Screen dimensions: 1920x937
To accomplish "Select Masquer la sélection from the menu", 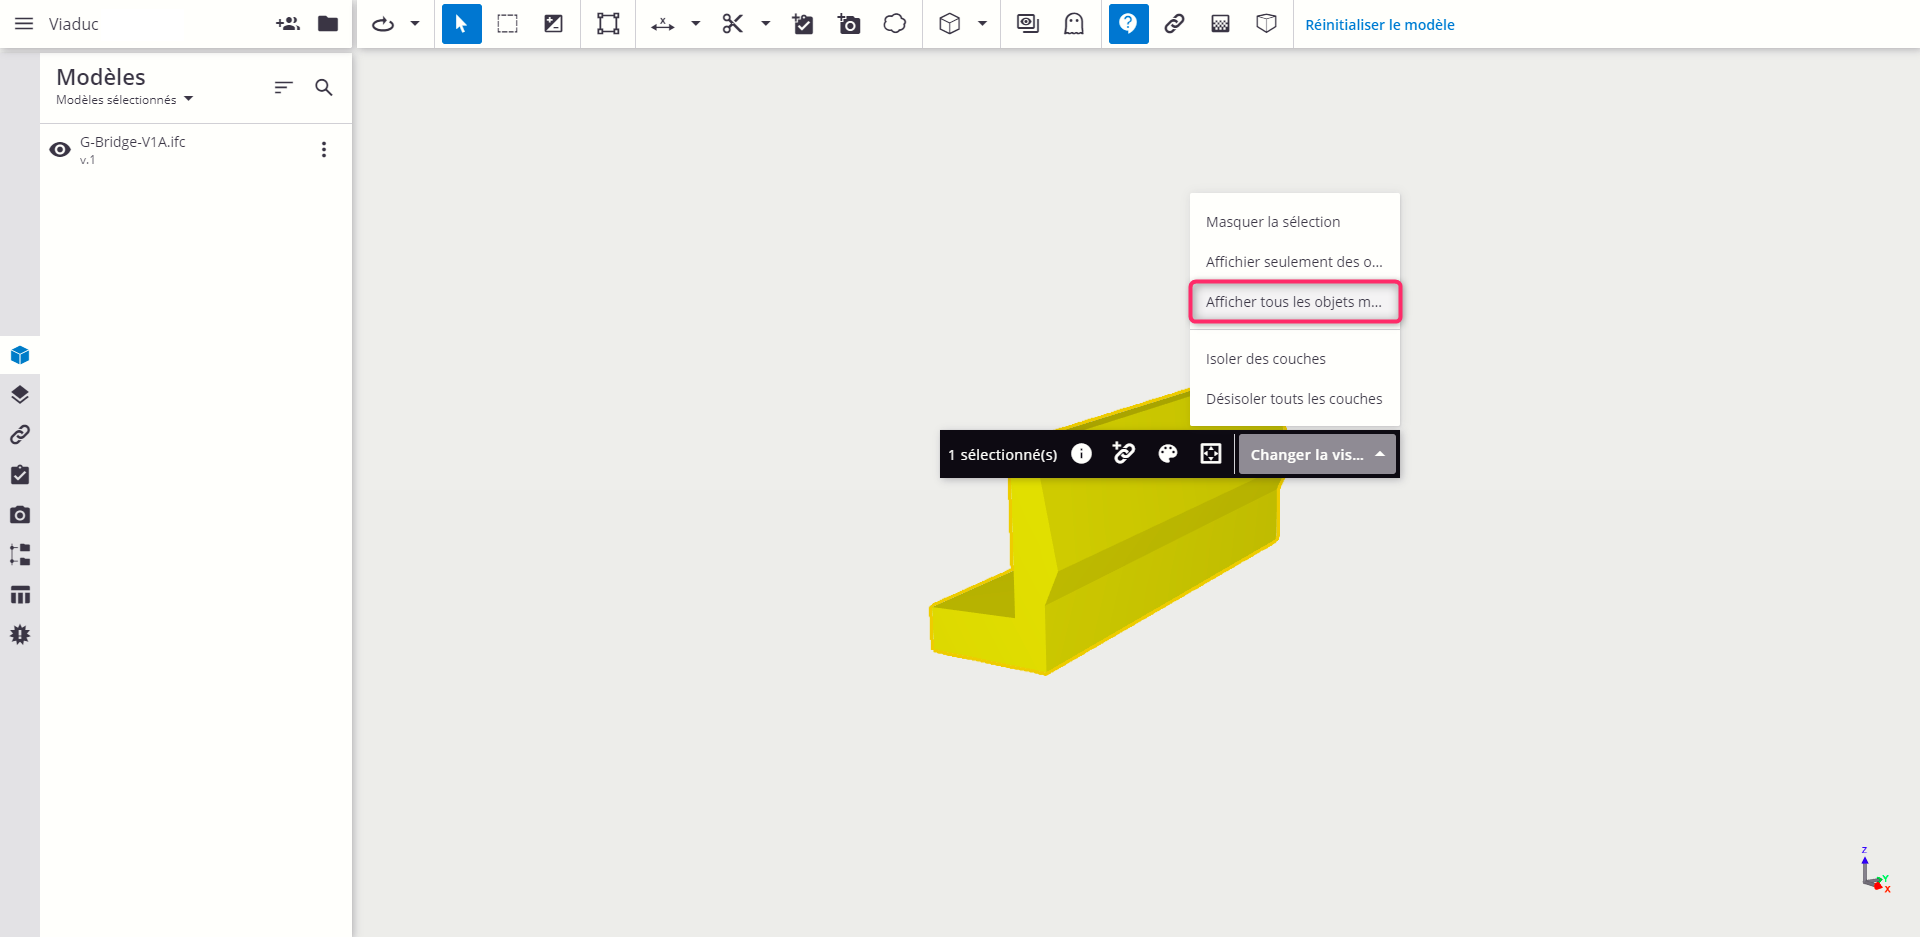I will coord(1273,221).
